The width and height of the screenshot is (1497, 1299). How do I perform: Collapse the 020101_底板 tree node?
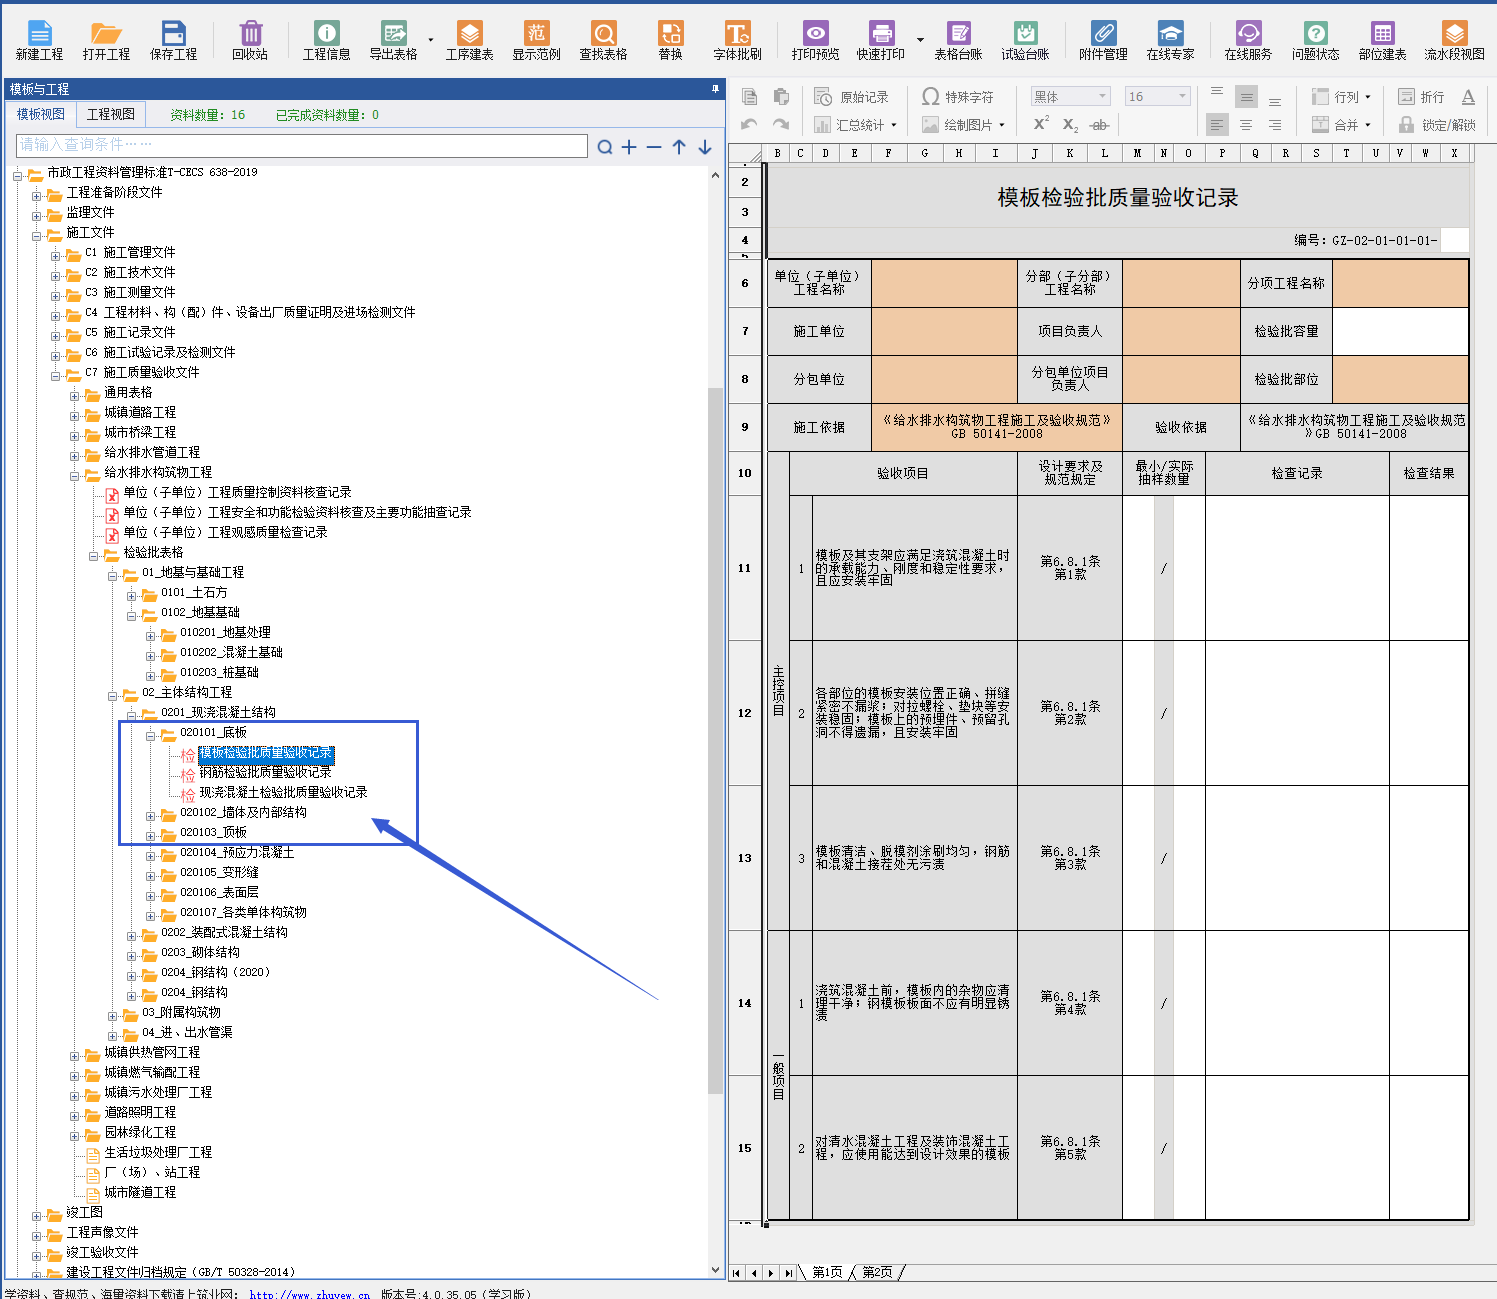coord(151,735)
